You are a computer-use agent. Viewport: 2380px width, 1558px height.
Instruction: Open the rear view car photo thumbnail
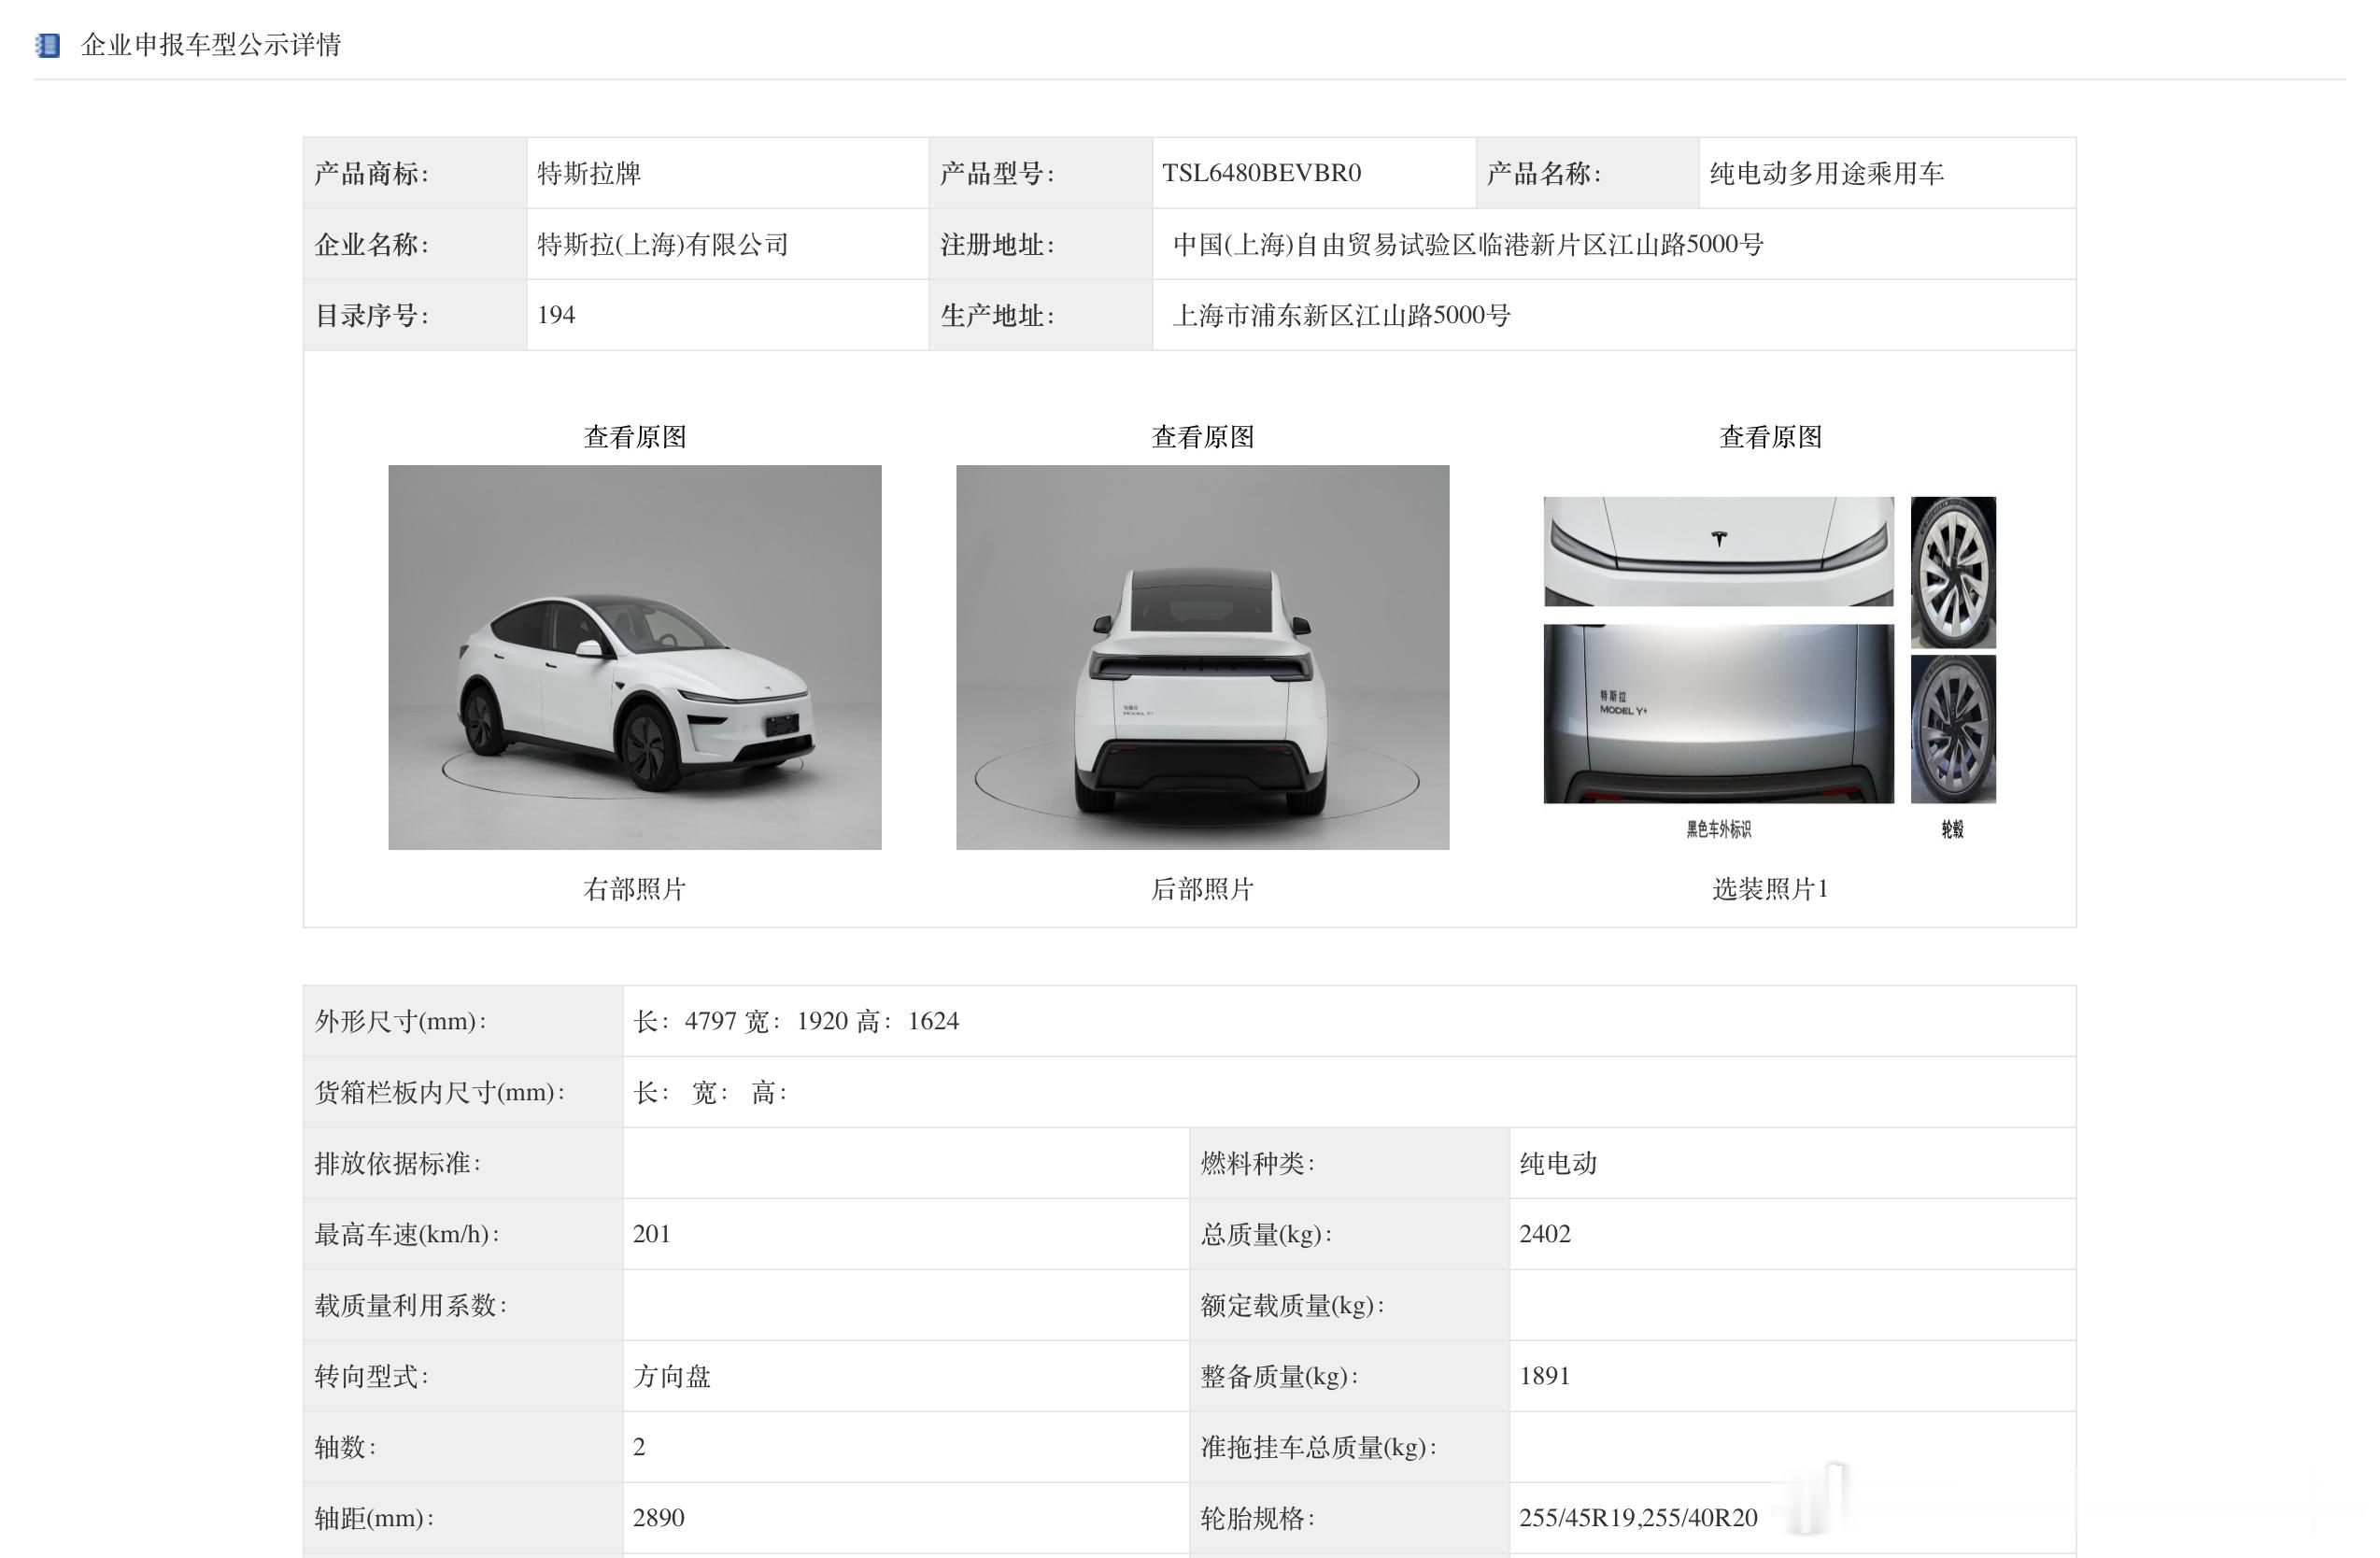click(x=1202, y=657)
